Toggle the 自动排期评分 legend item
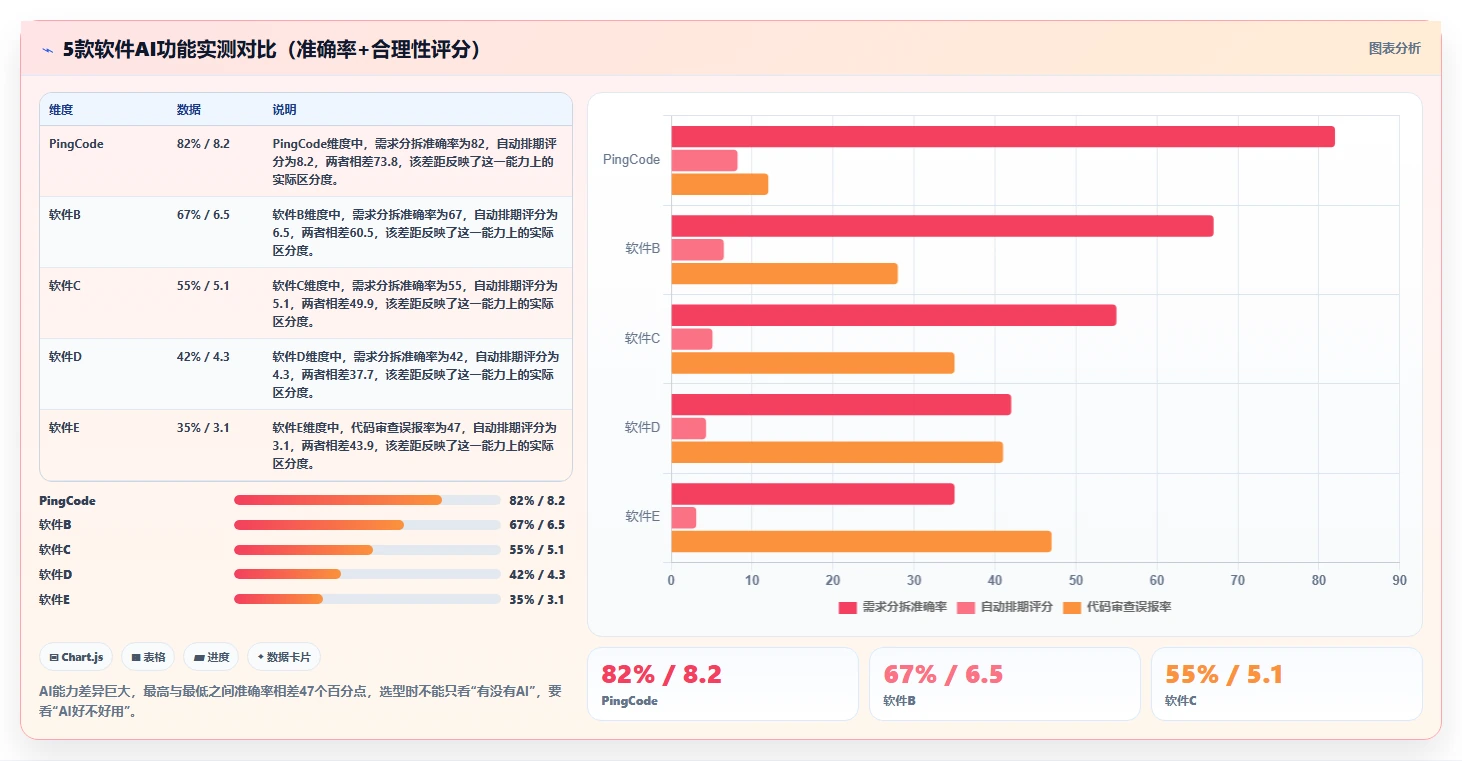1462x761 pixels. 1004,607
